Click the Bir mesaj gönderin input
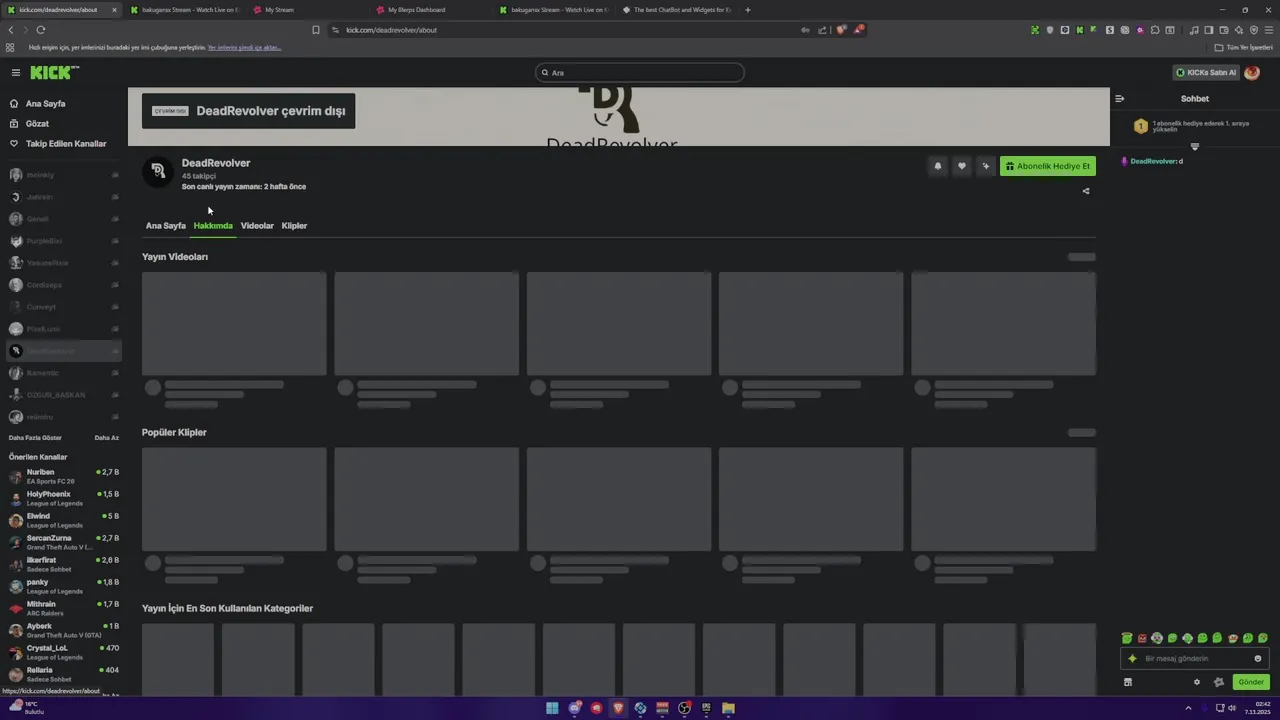The image size is (1280, 720). [1195, 658]
